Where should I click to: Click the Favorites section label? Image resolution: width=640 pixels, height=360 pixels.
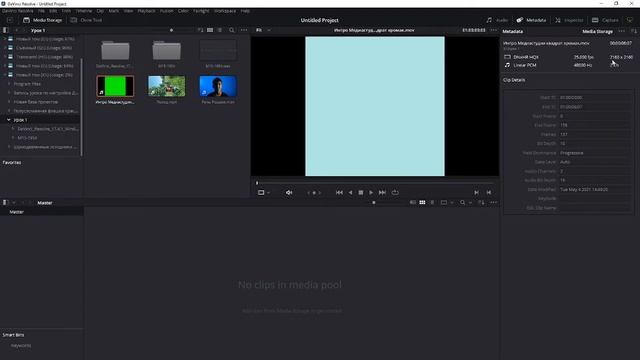point(12,162)
